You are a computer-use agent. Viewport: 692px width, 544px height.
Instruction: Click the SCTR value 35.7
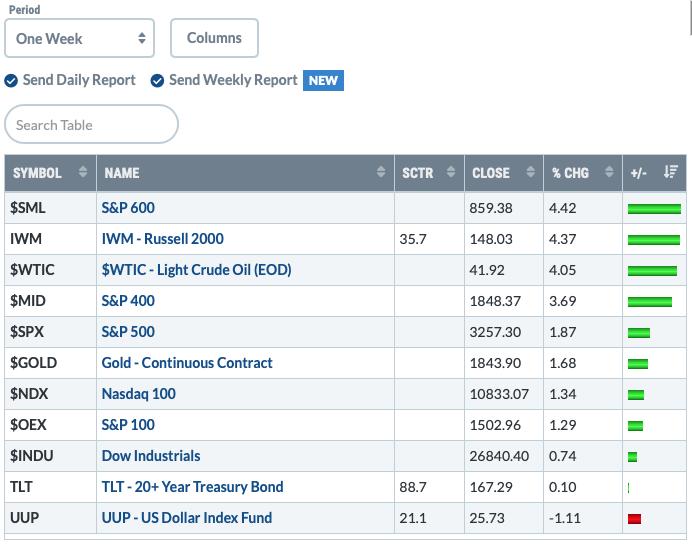[413, 239]
